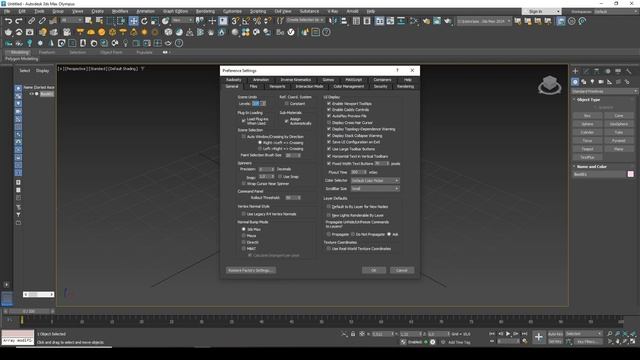Activate the Select and Uniform Scale tool
This screenshot has height=360, width=640.
tap(155, 21)
